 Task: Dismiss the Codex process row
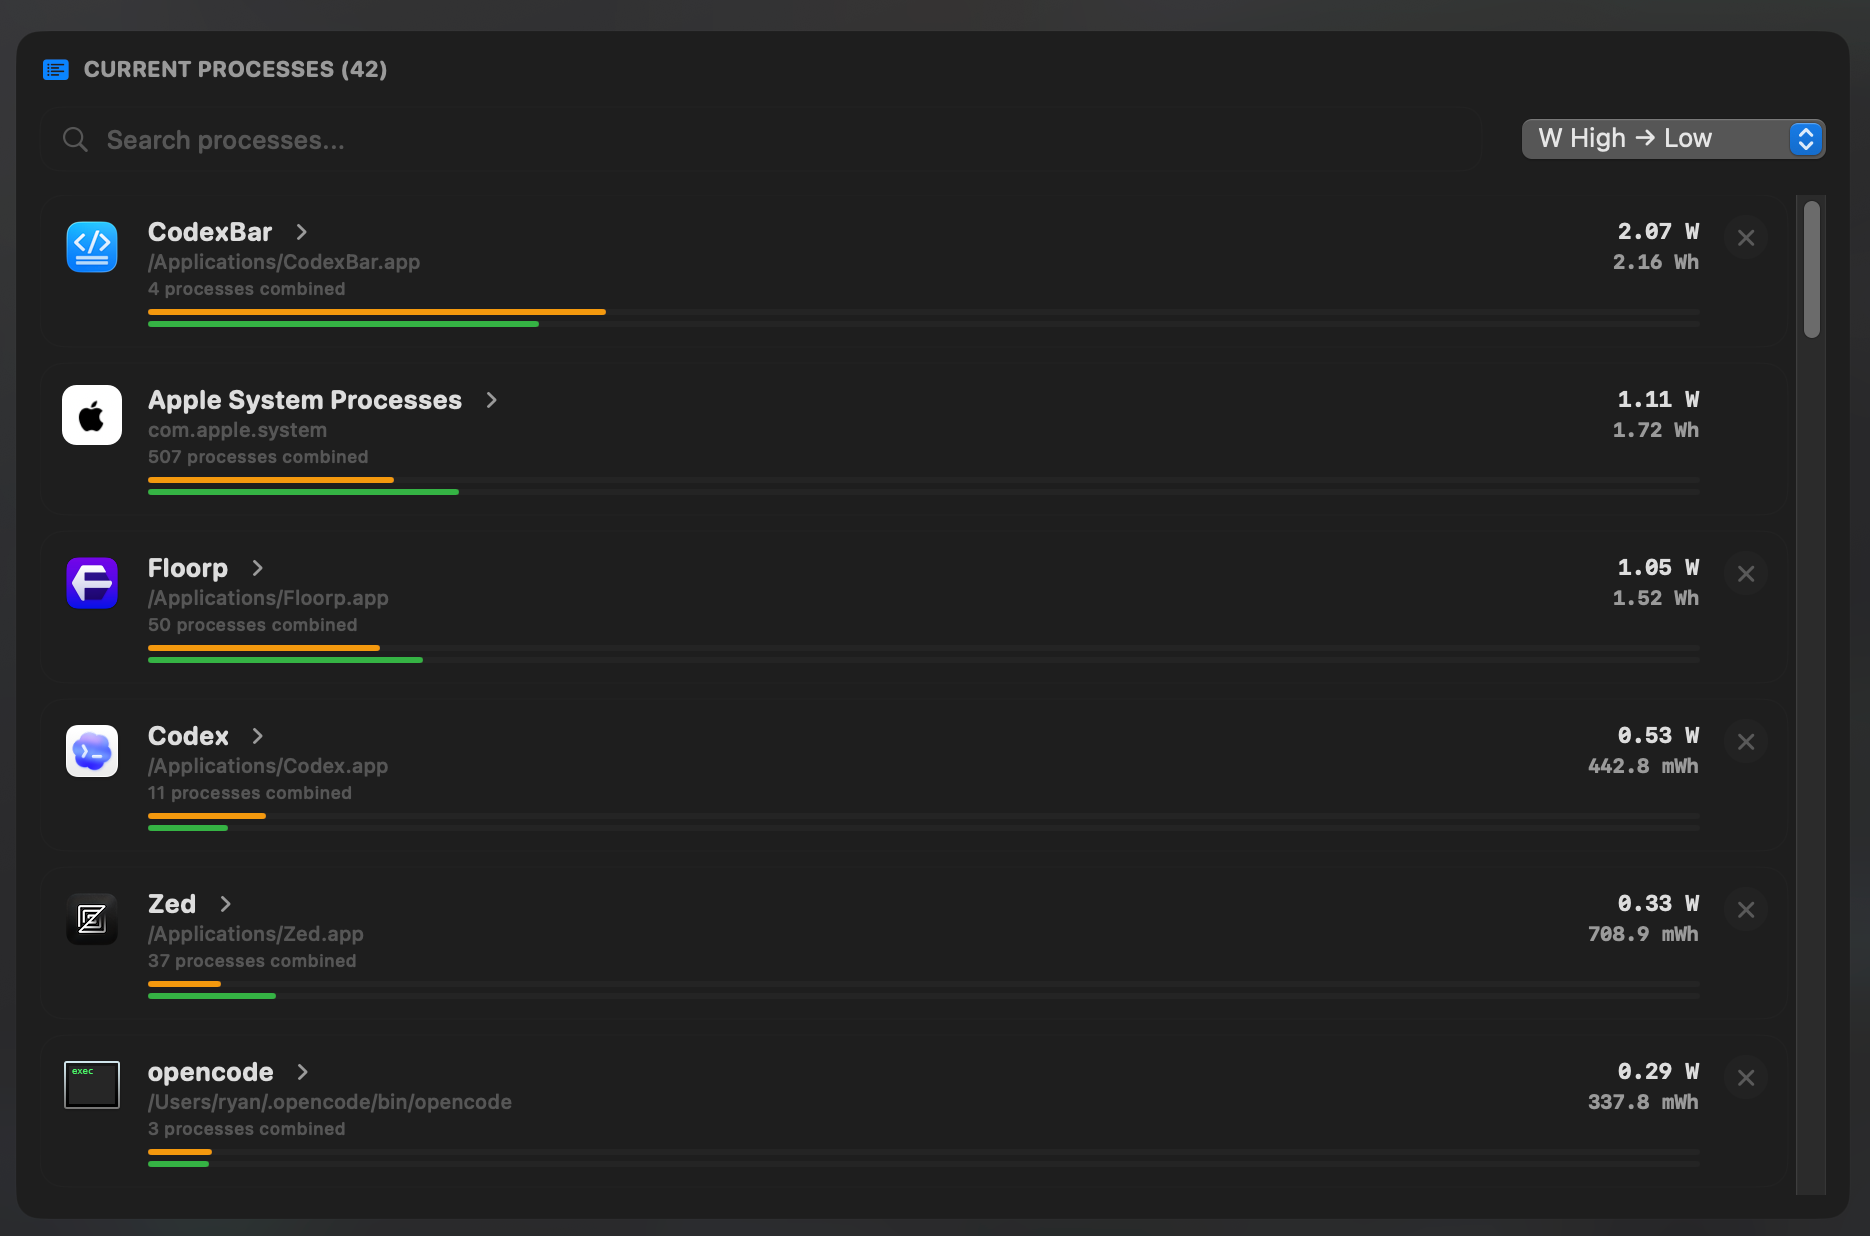click(x=1746, y=742)
